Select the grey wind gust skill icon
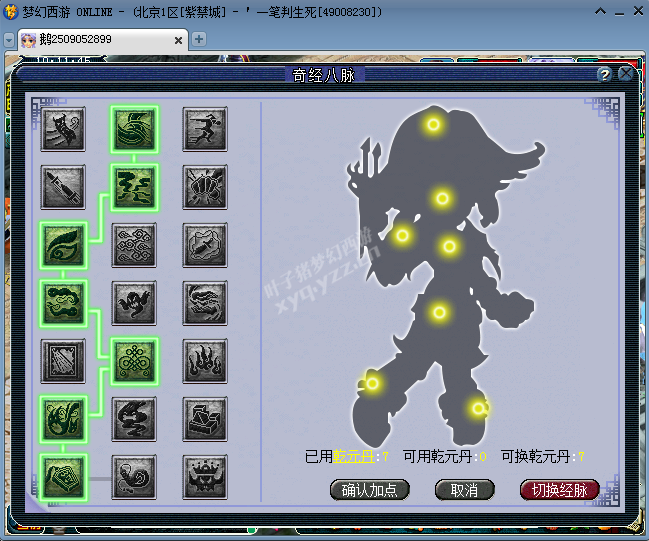The height and width of the screenshot is (541, 649). 205,303
